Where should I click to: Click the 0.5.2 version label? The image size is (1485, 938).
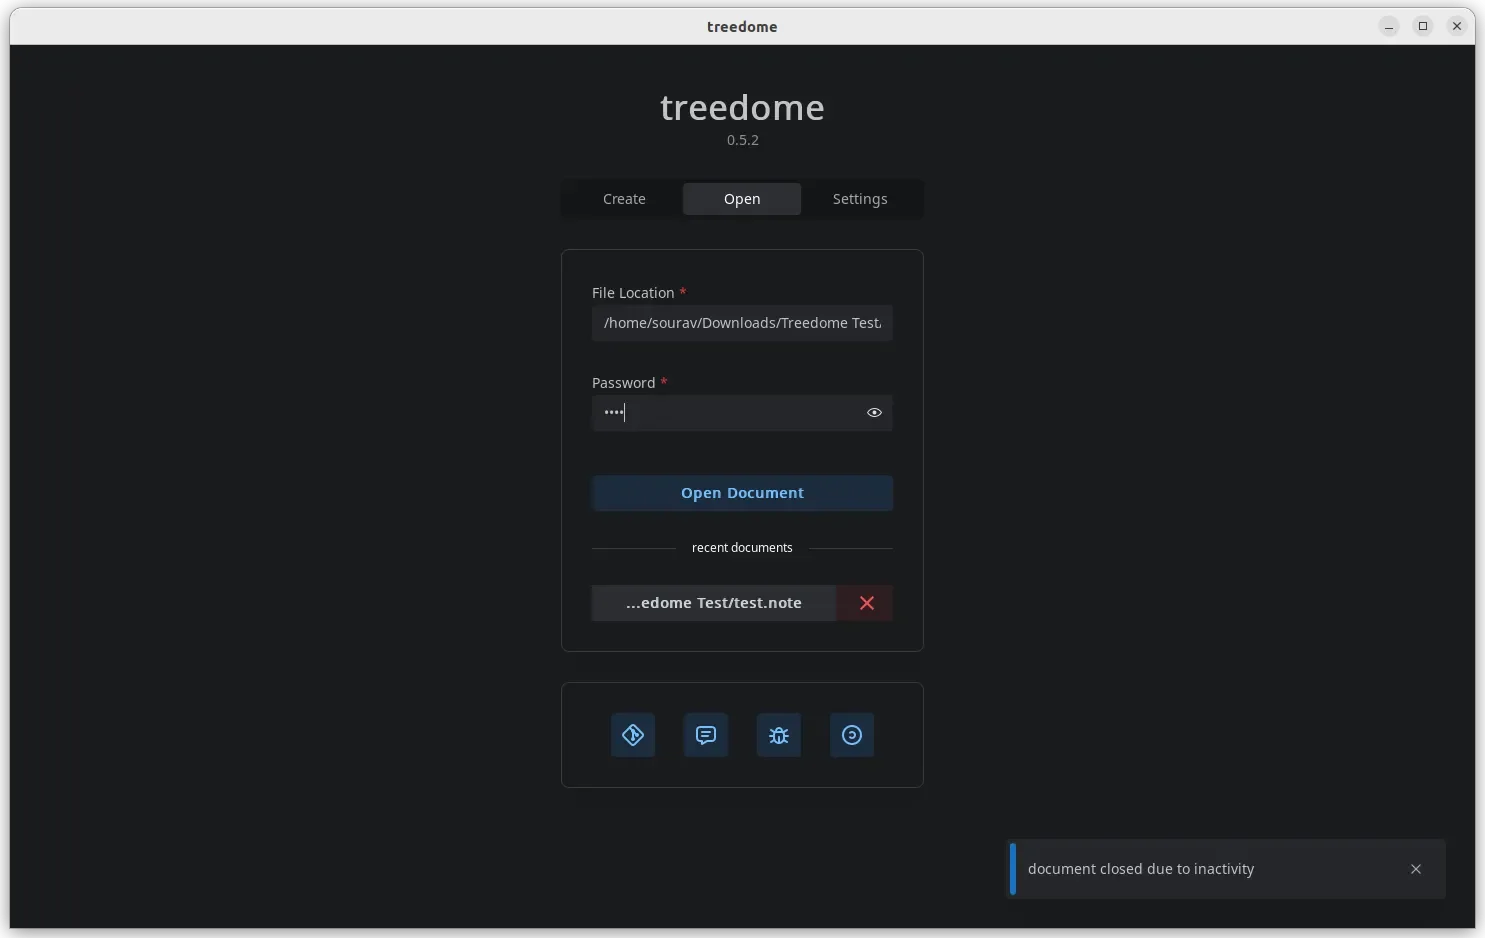click(x=743, y=140)
